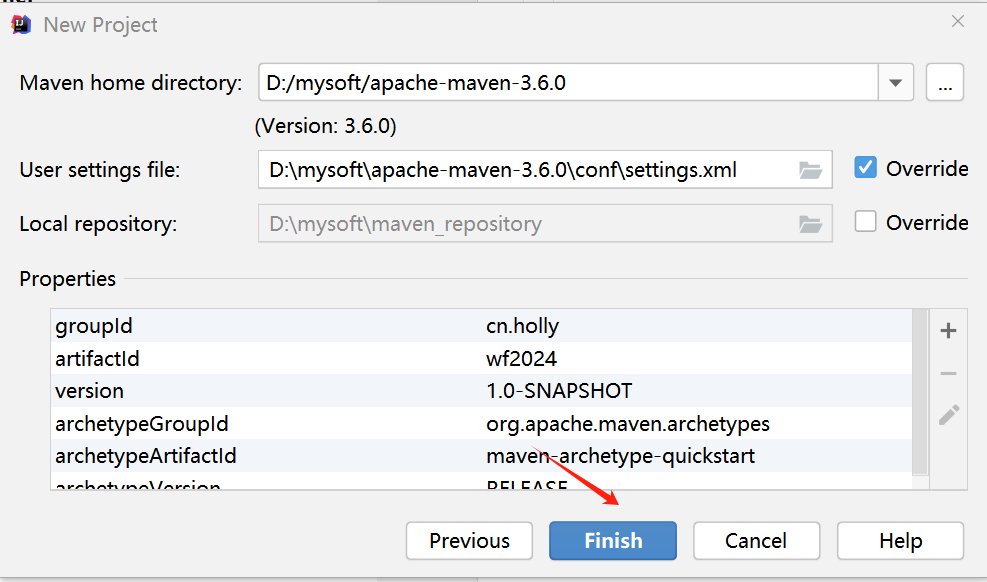Add a new property with plus icon

[949, 331]
